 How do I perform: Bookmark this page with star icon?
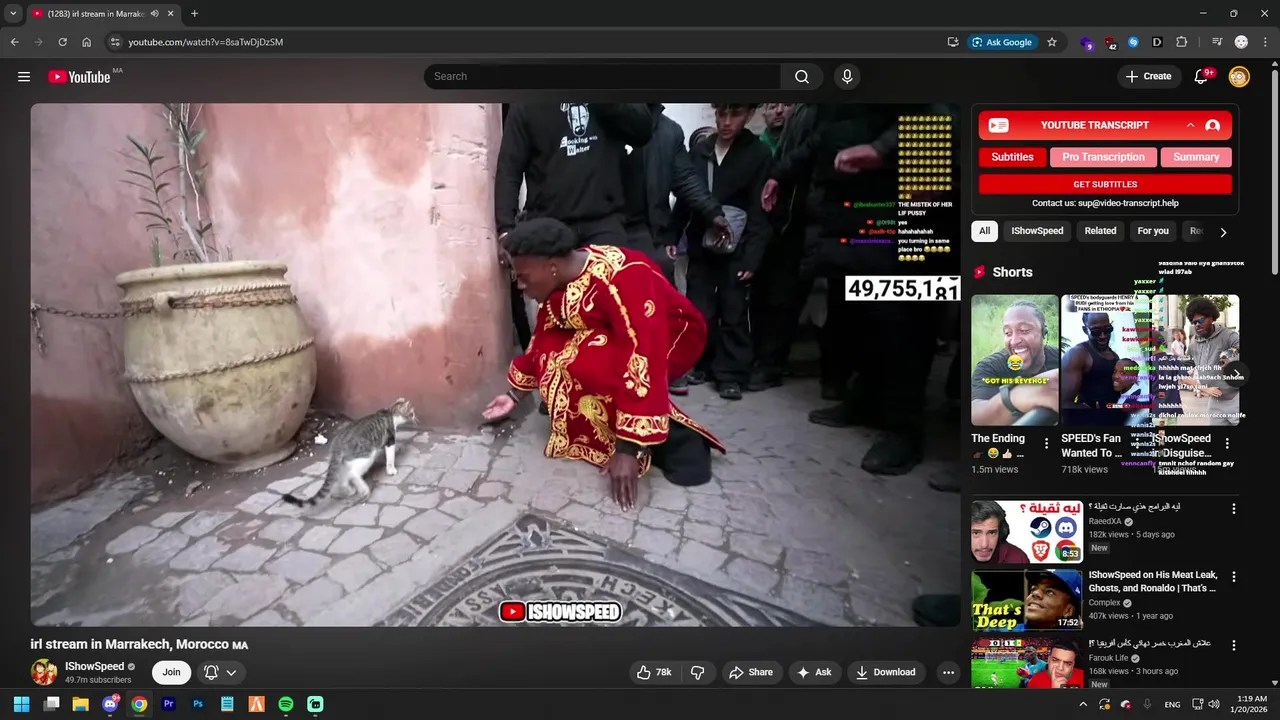(x=1052, y=42)
